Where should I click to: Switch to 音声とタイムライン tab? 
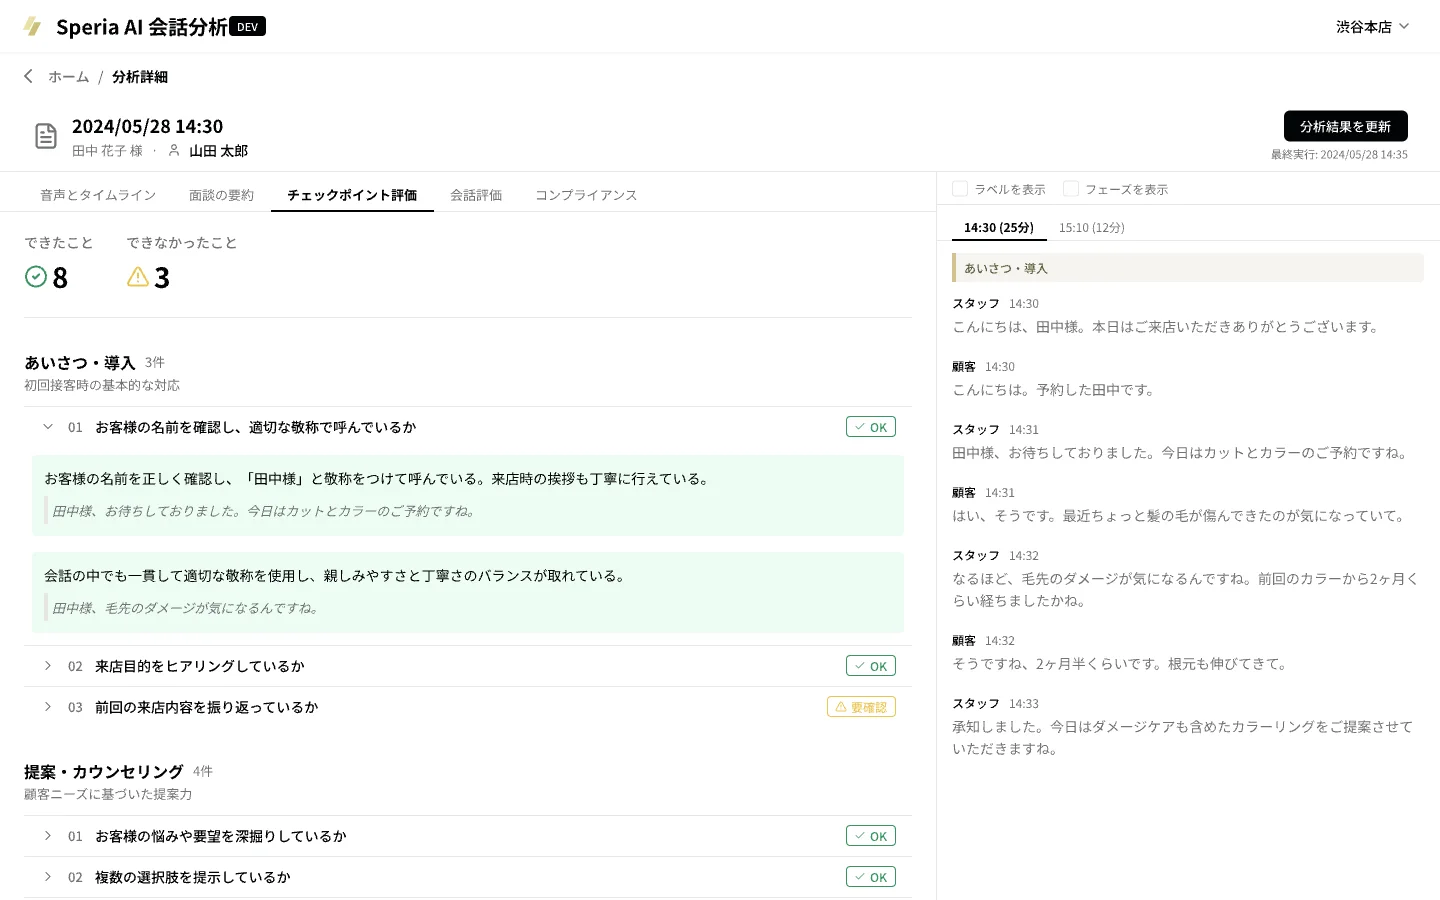(98, 195)
